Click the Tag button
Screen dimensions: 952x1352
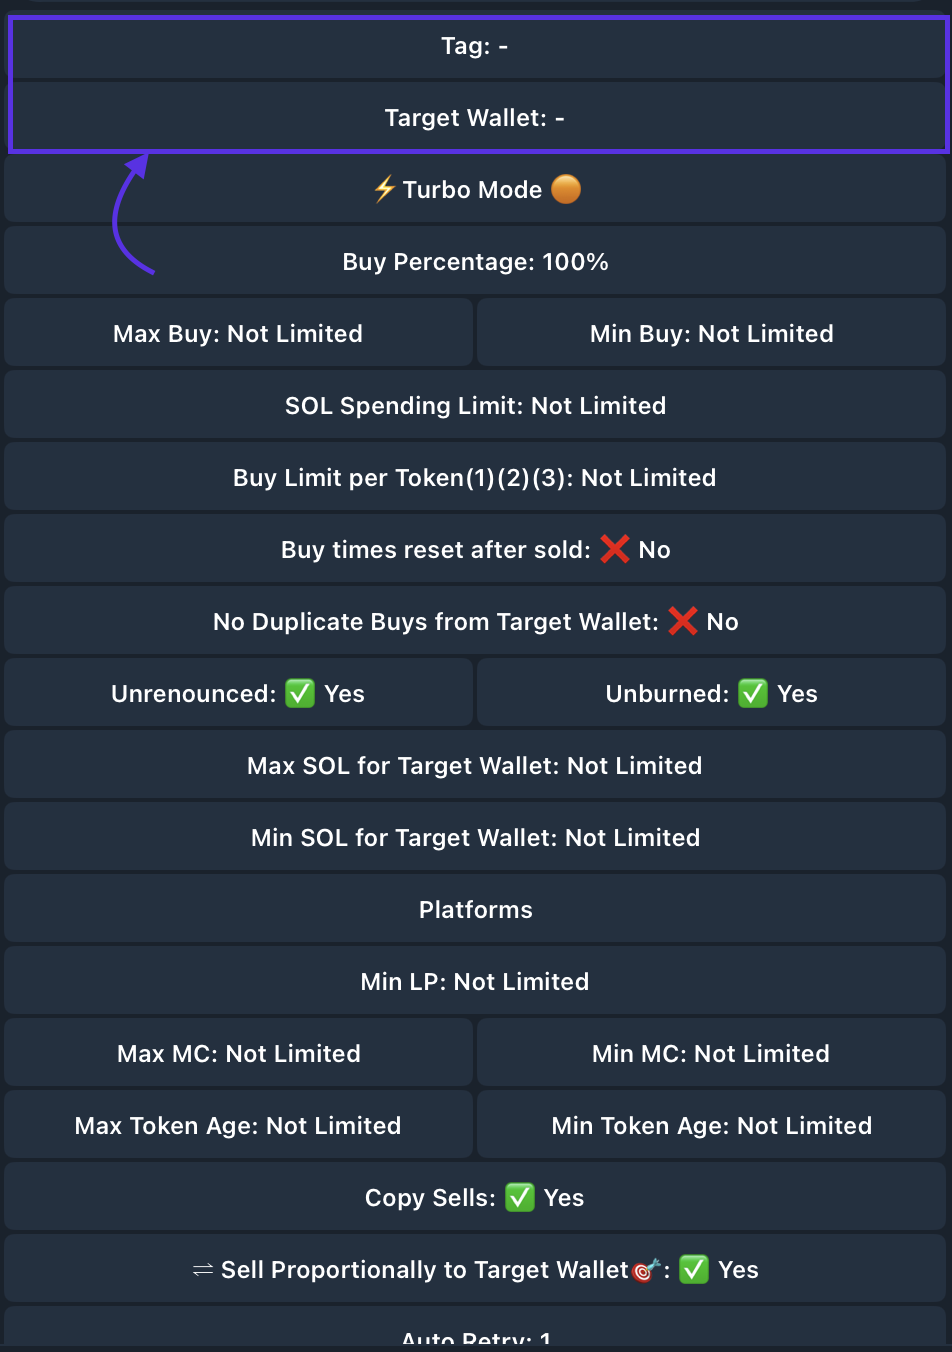[475, 46]
